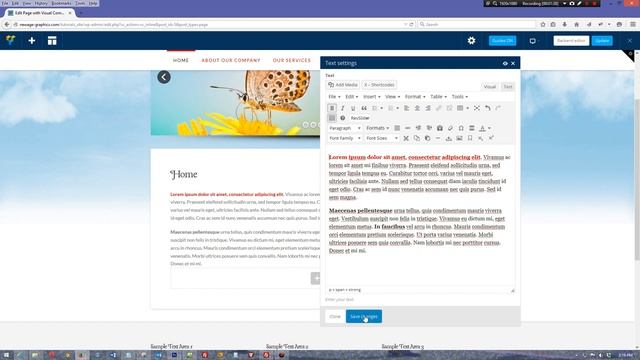Open Our Services nav link
The image size is (640, 360).
click(291, 60)
